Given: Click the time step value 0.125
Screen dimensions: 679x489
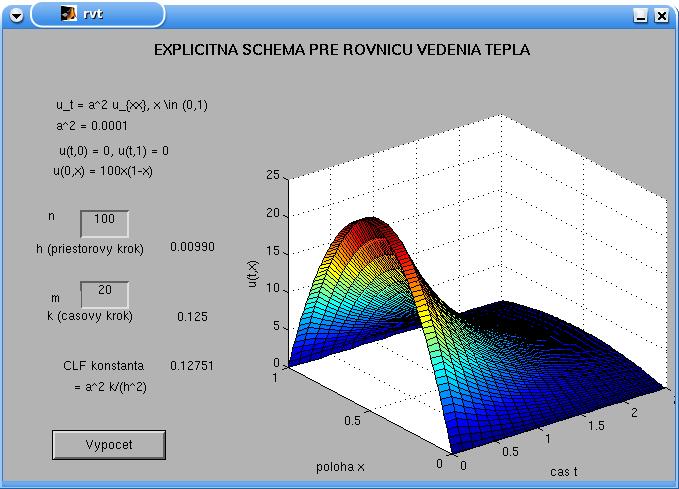Looking at the screenshot, I should coord(192,317).
